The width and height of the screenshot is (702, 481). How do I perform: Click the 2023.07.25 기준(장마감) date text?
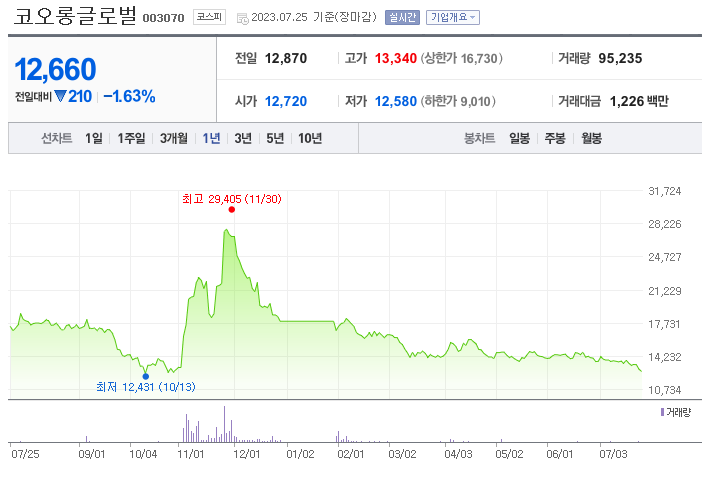(x=314, y=17)
